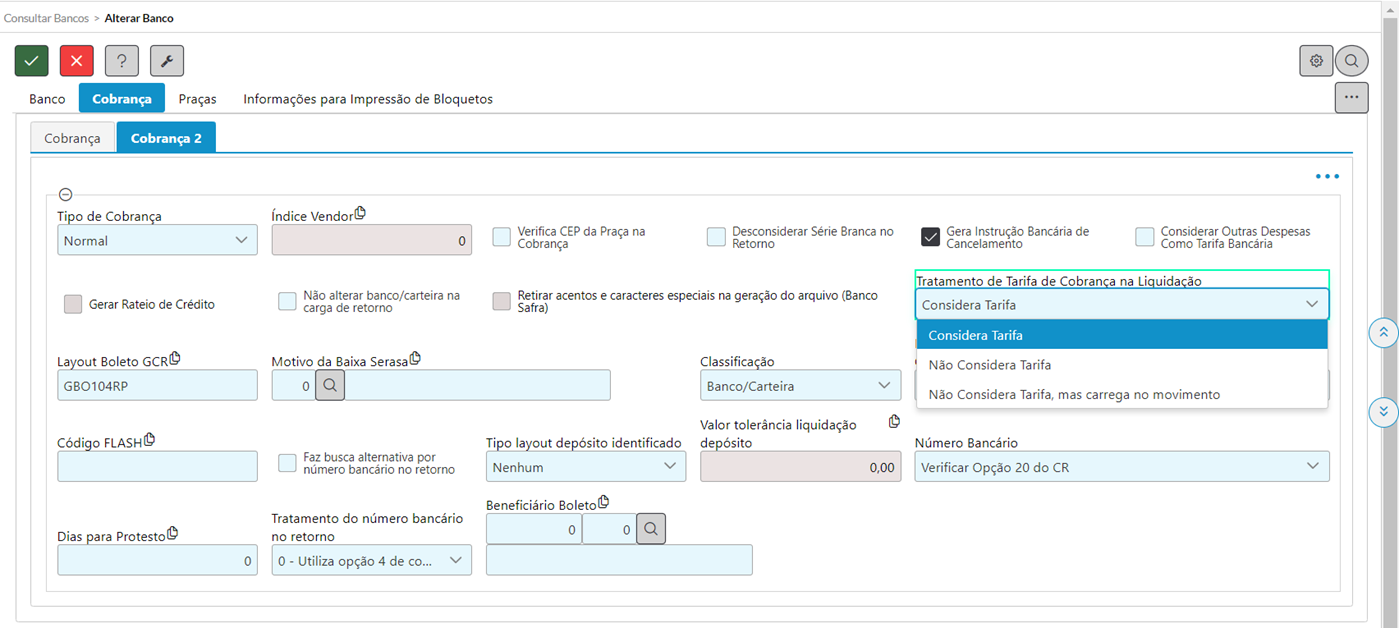Click the blue three-dot options menu
This screenshot has width=1399, height=628.
tap(1327, 177)
